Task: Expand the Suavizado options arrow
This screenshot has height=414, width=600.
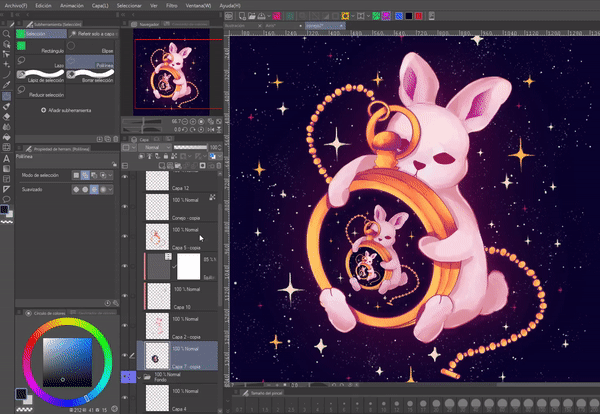Action: point(110,189)
